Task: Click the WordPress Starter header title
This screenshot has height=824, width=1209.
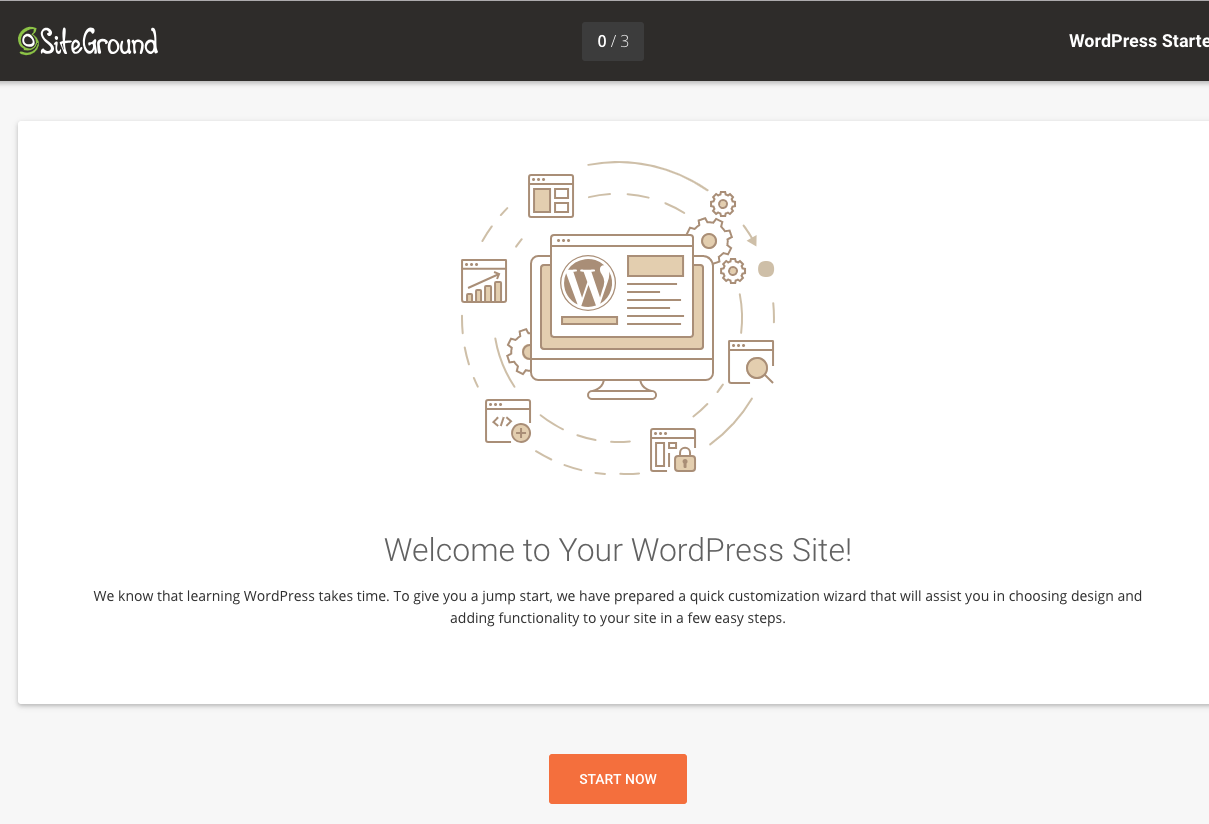Action: (x=1138, y=41)
